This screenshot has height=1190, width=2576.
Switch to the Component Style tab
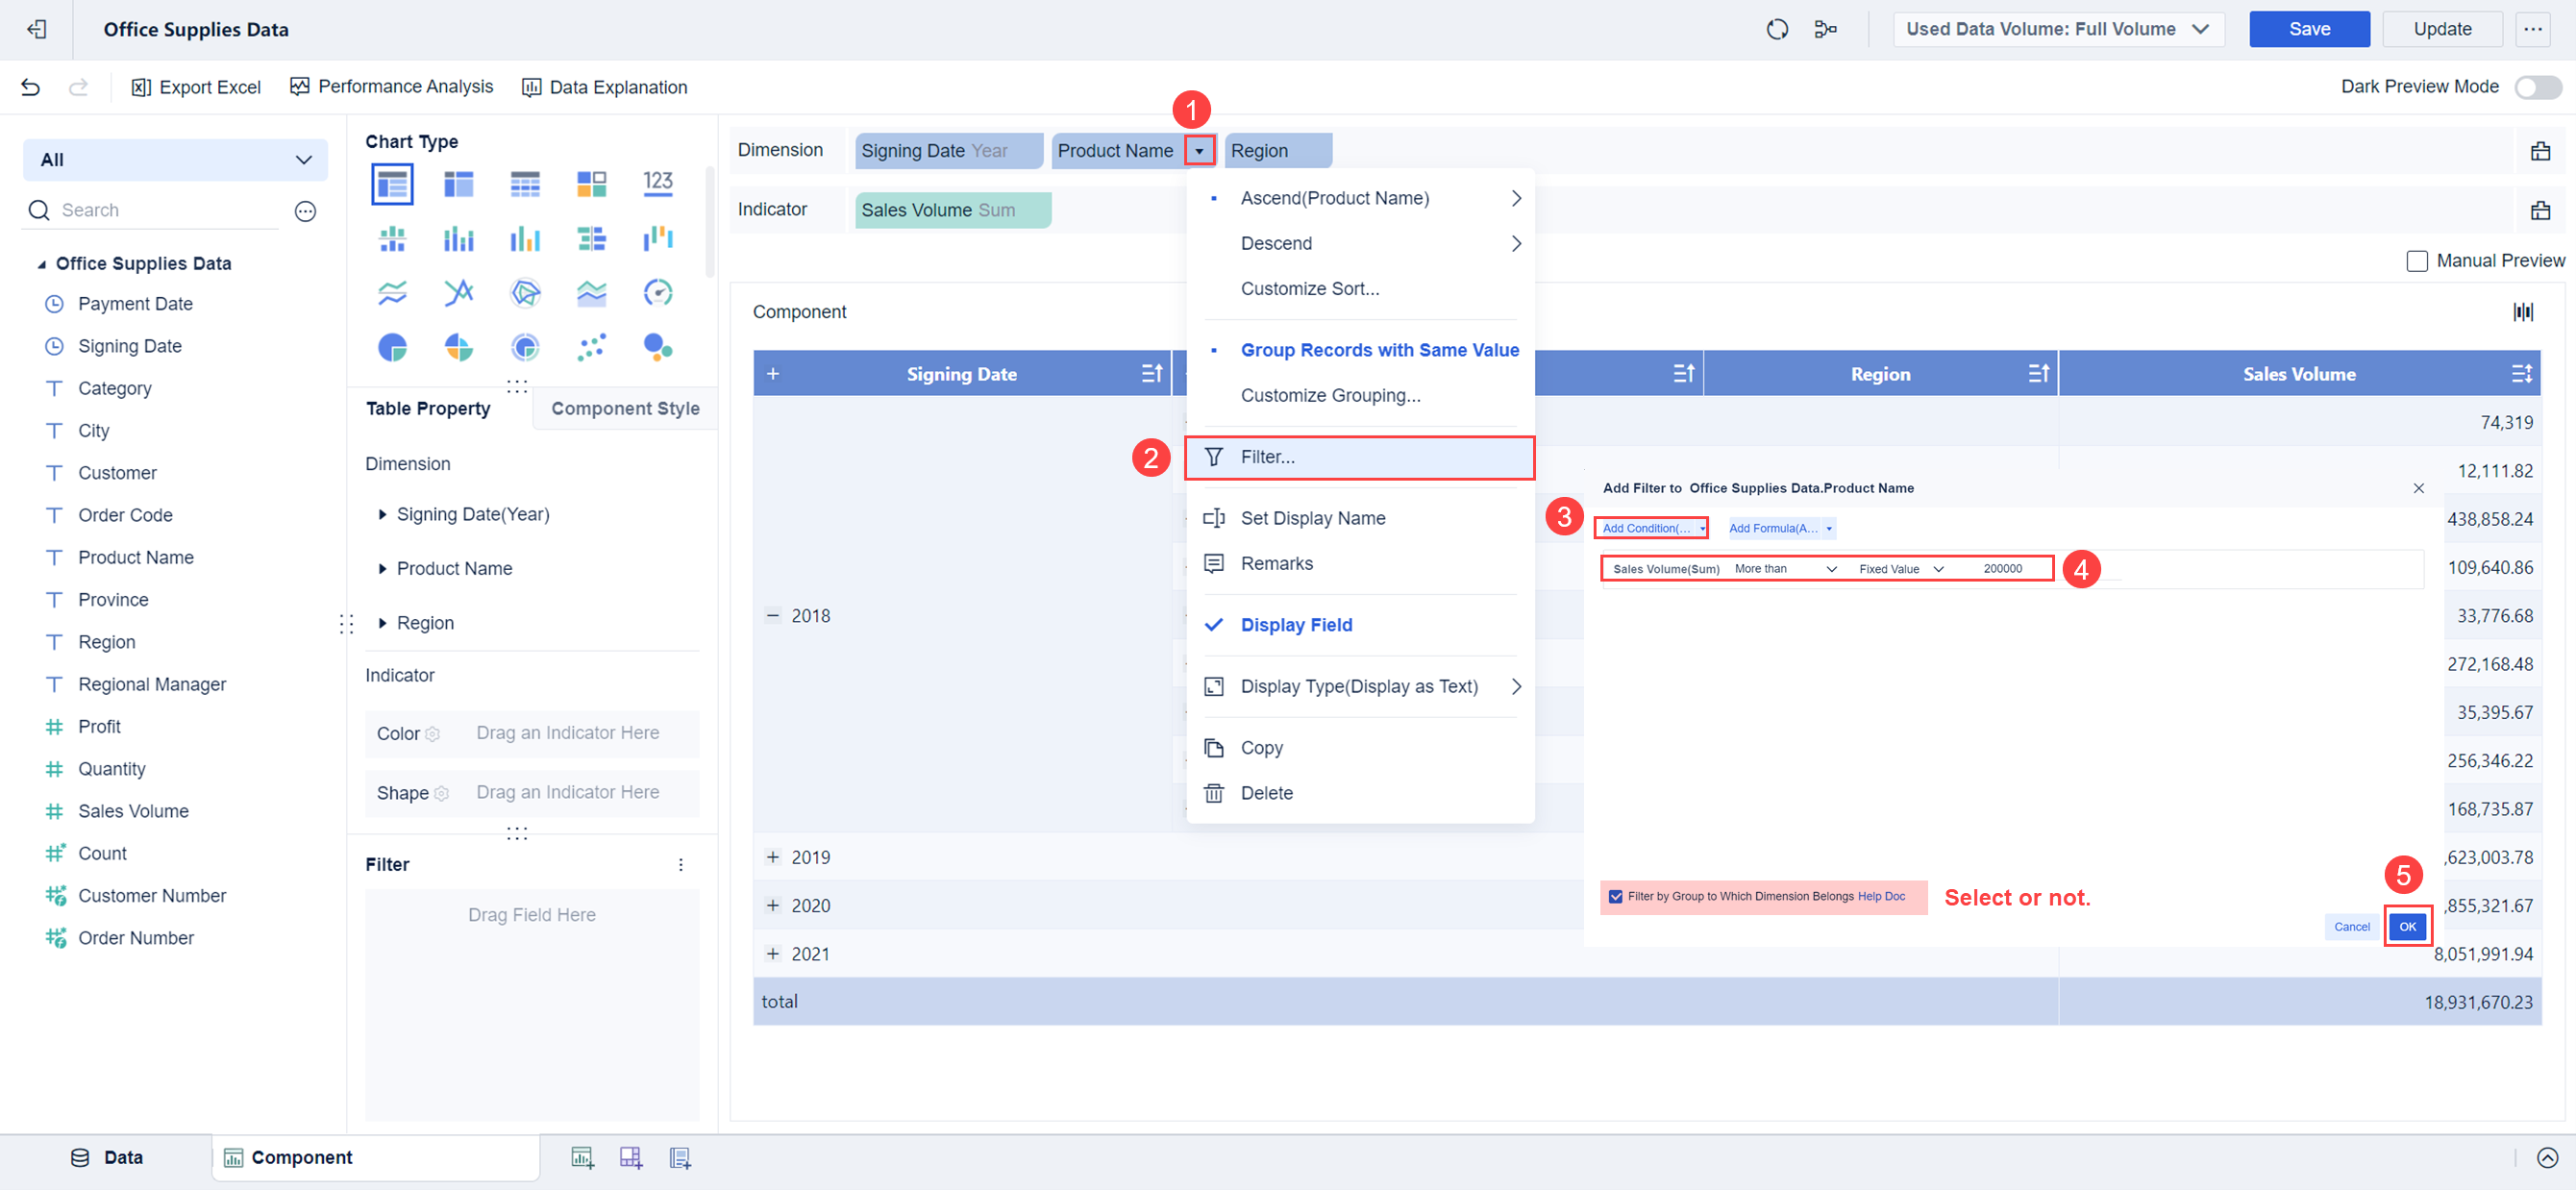tap(625, 408)
